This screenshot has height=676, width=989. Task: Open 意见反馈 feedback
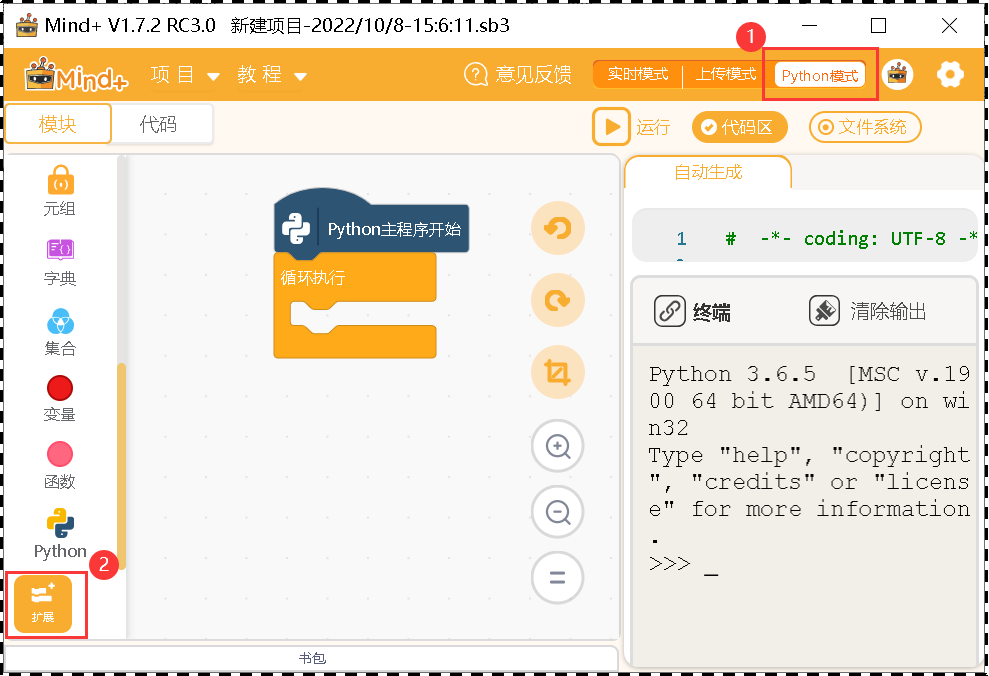click(518, 74)
